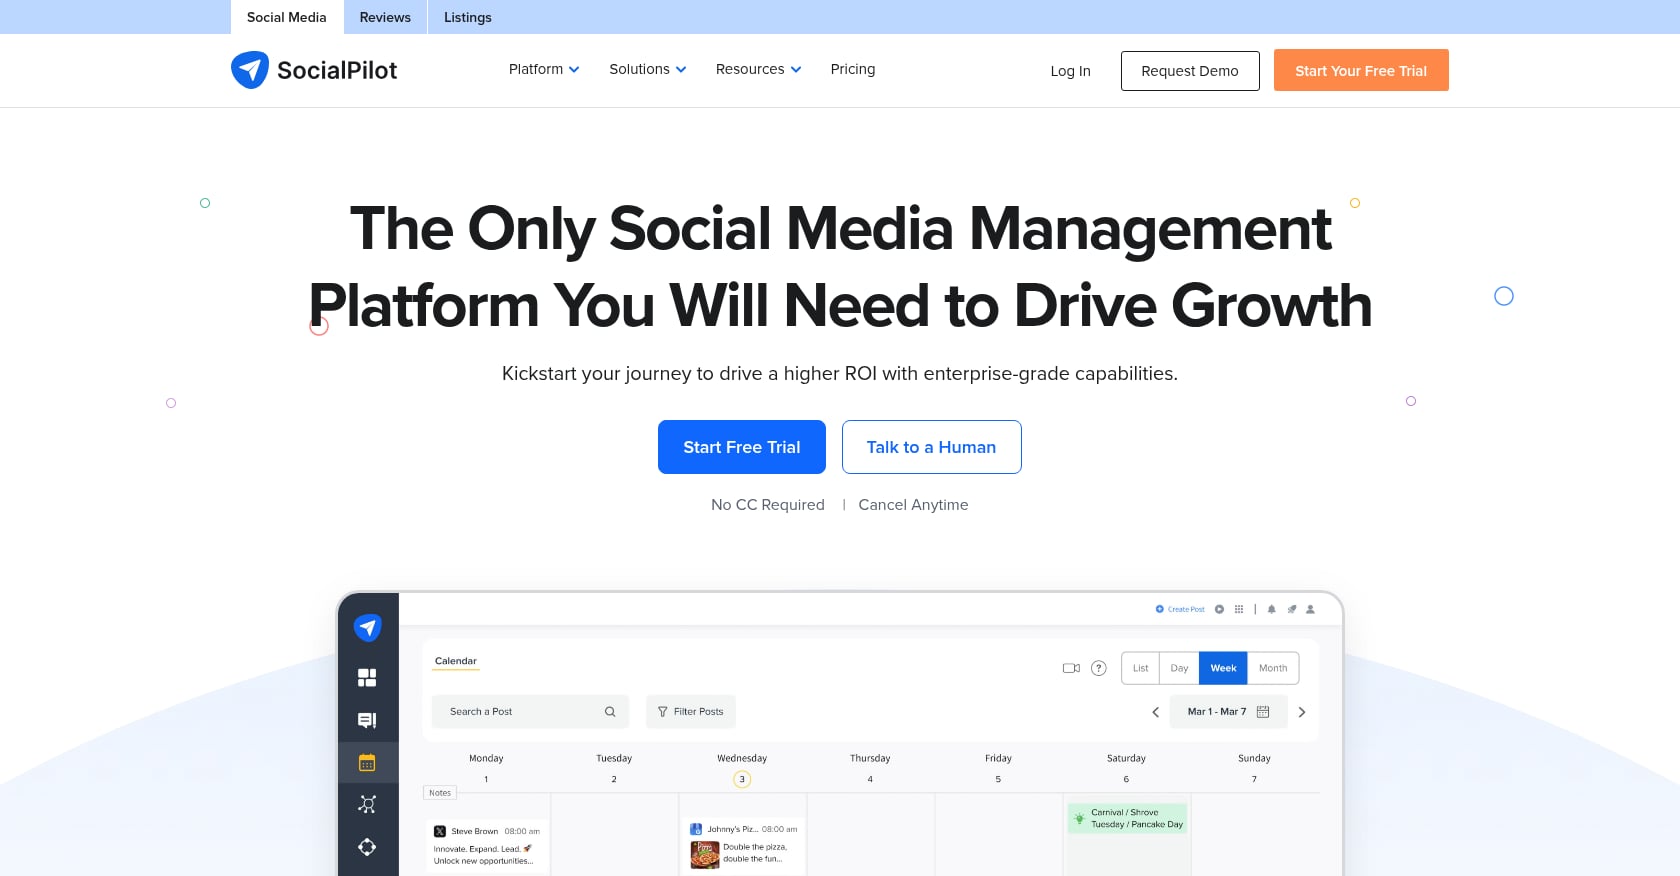Switch to Day view

[1180, 668]
